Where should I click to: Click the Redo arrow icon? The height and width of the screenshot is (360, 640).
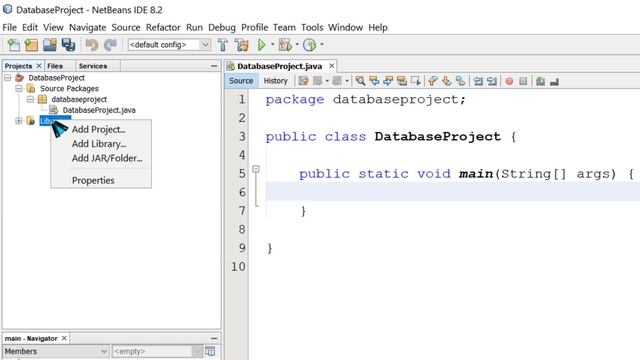click(110, 45)
